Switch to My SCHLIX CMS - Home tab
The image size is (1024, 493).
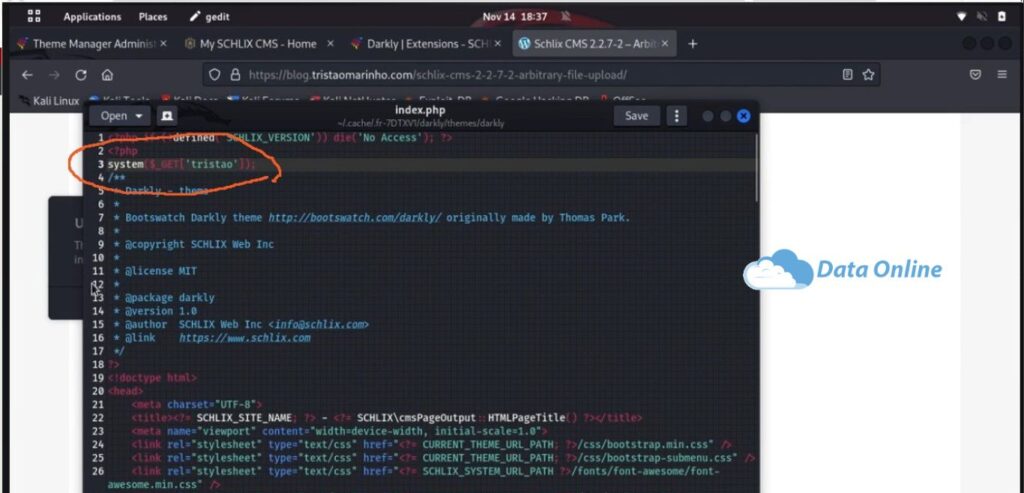pyautogui.click(x=258, y=44)
